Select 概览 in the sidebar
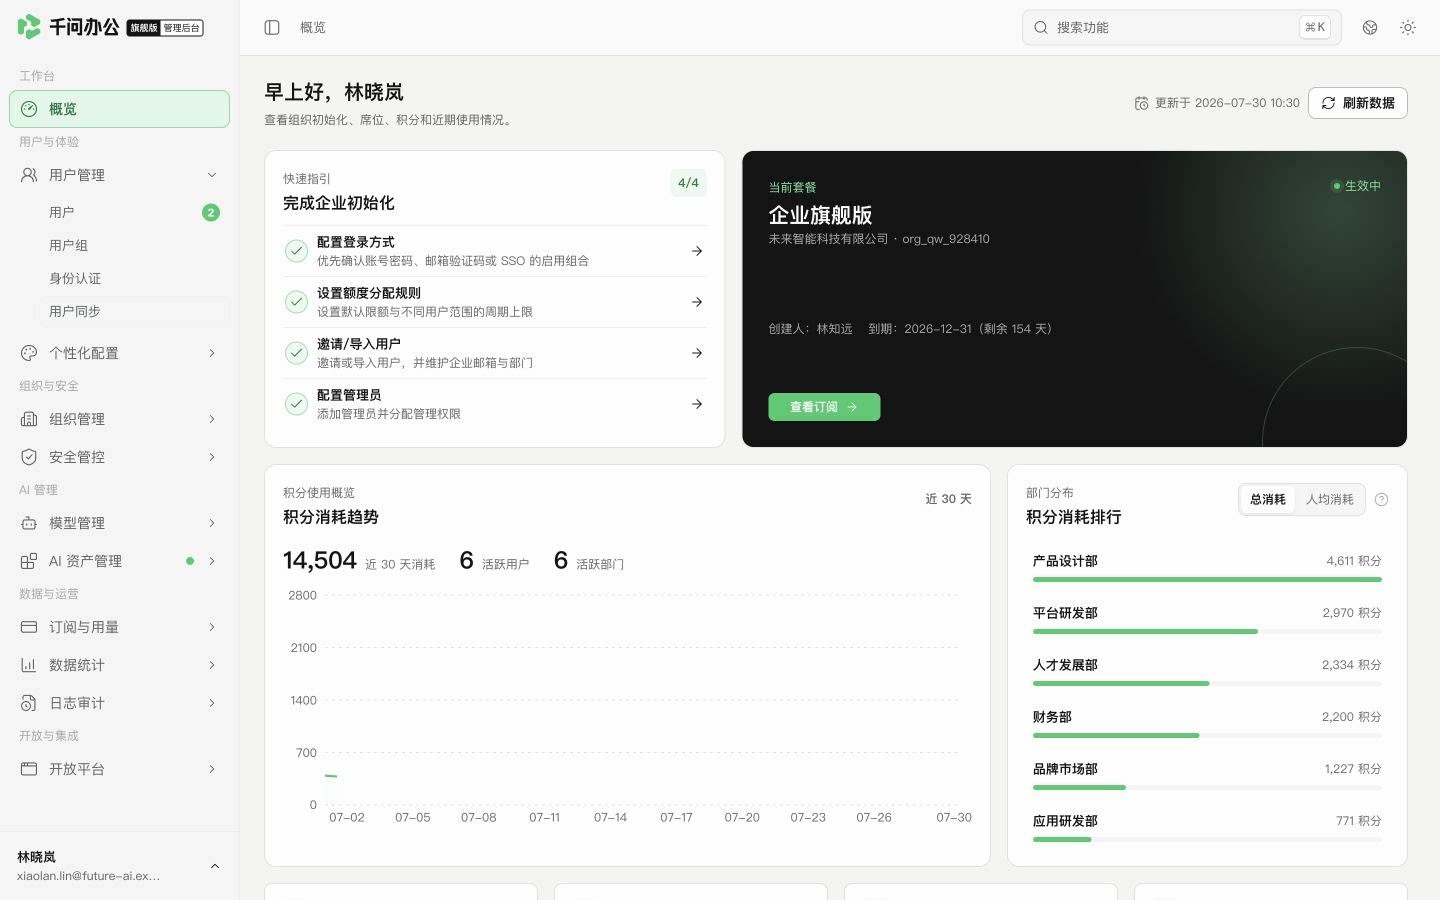Screen dimensions: 1440x900 pos(119,109)
